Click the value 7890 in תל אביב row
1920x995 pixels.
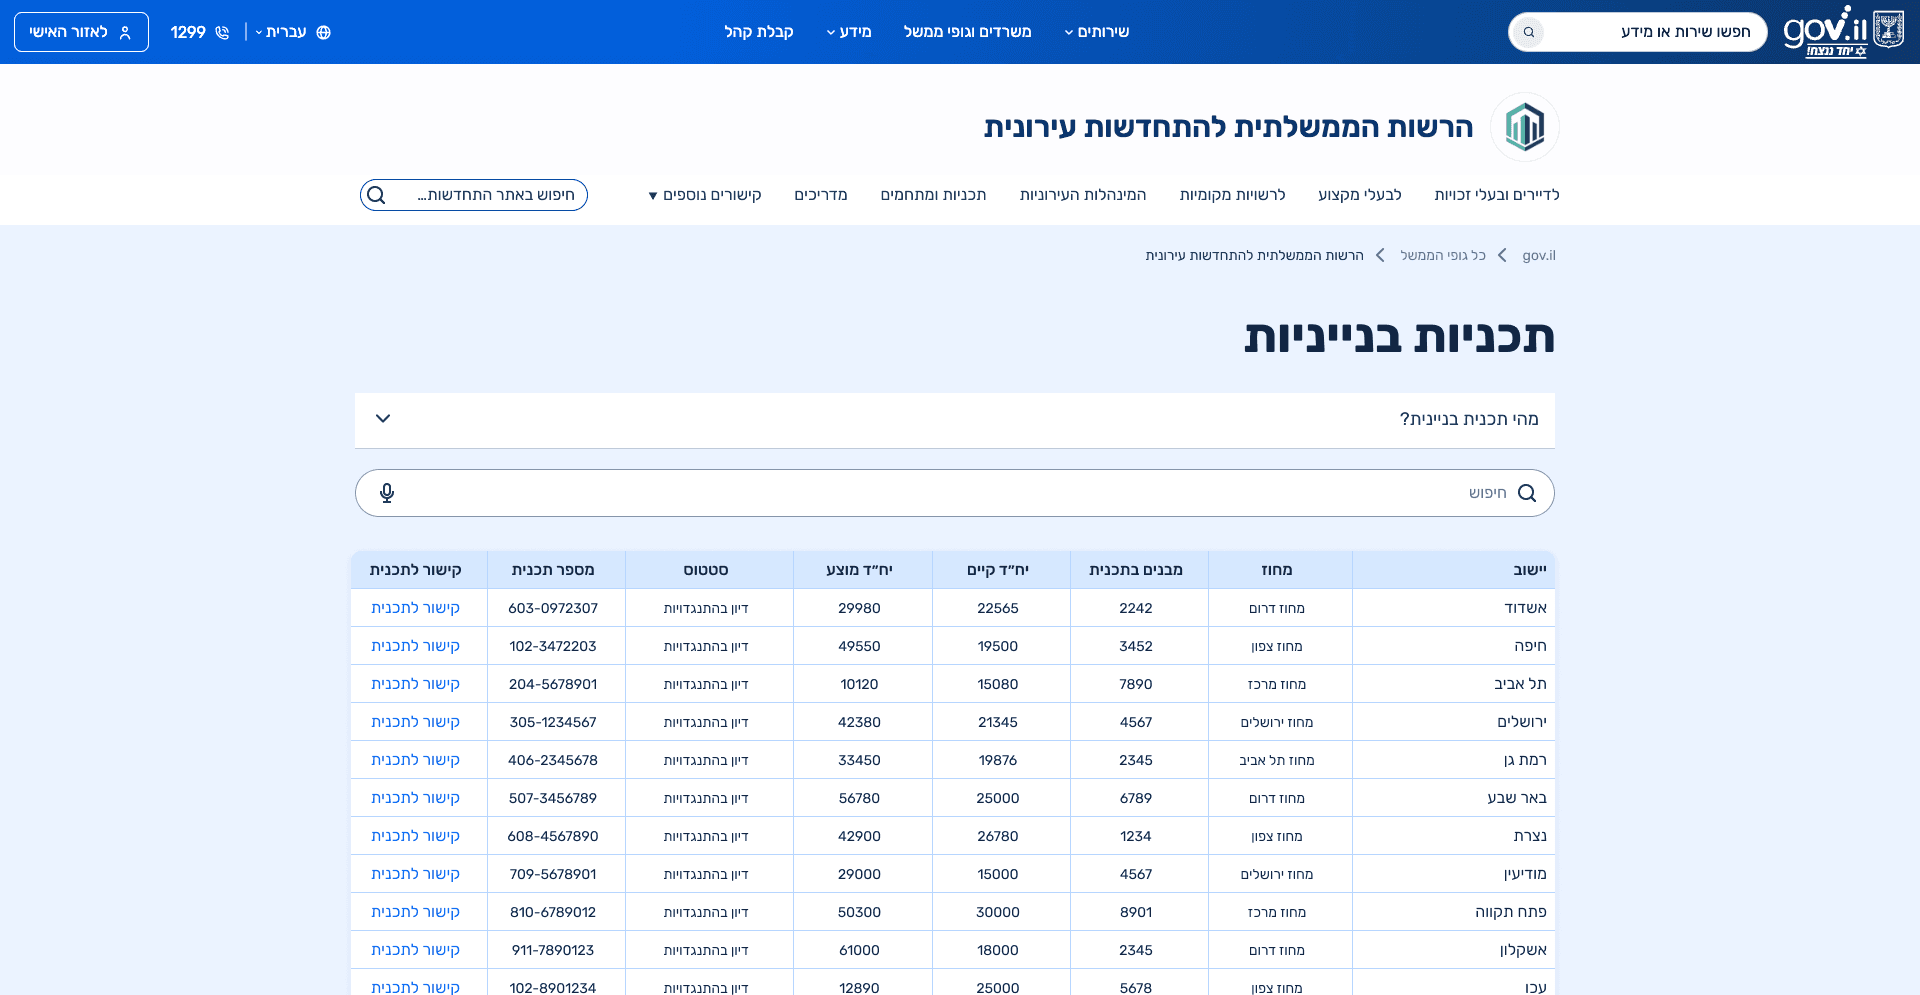coord(1136,684)
